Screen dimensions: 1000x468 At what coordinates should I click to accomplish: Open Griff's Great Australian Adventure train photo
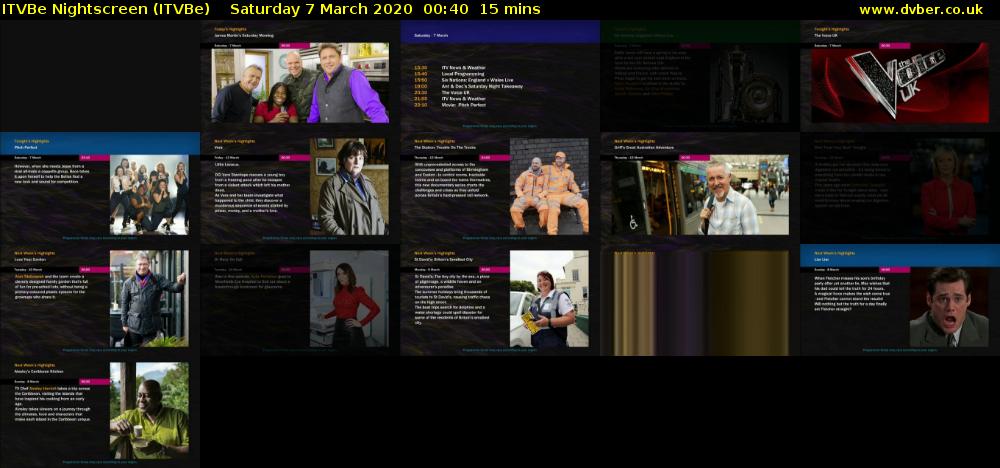[700, 194]
